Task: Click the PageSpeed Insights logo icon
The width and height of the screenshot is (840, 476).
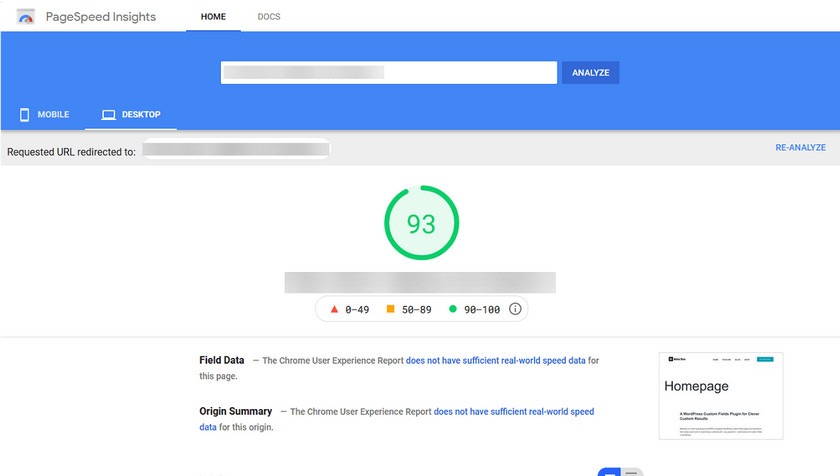Action: [x=26, y=17]
